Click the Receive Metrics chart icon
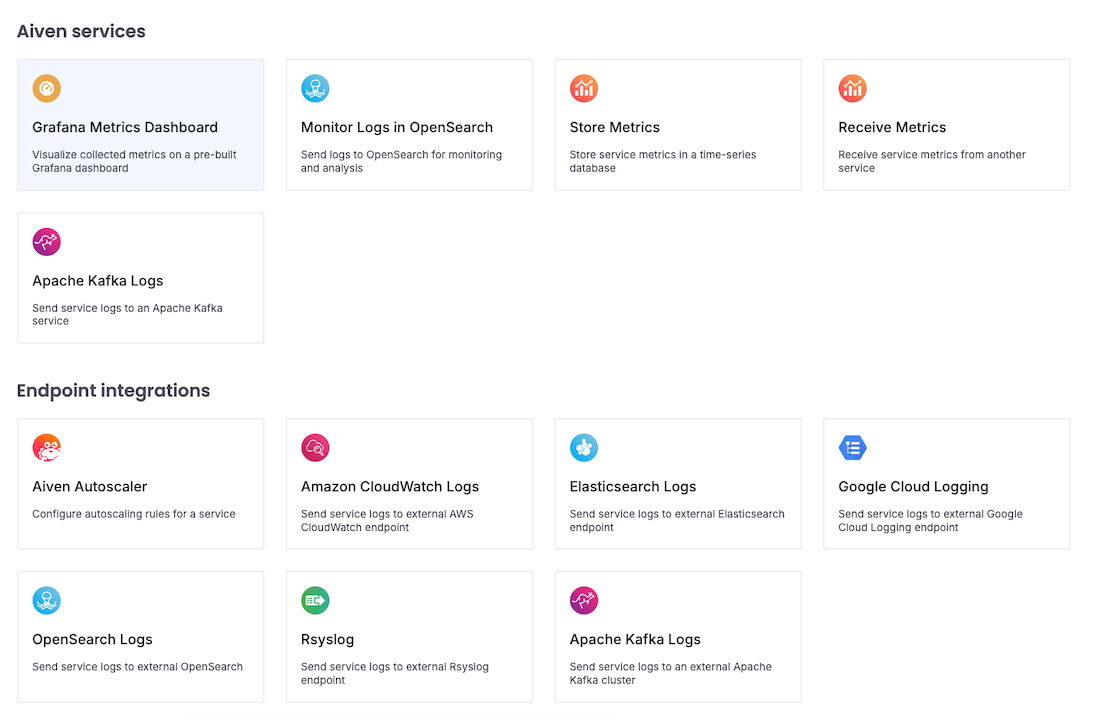The width and height of the screenshot is (1113, 720). 852,88
